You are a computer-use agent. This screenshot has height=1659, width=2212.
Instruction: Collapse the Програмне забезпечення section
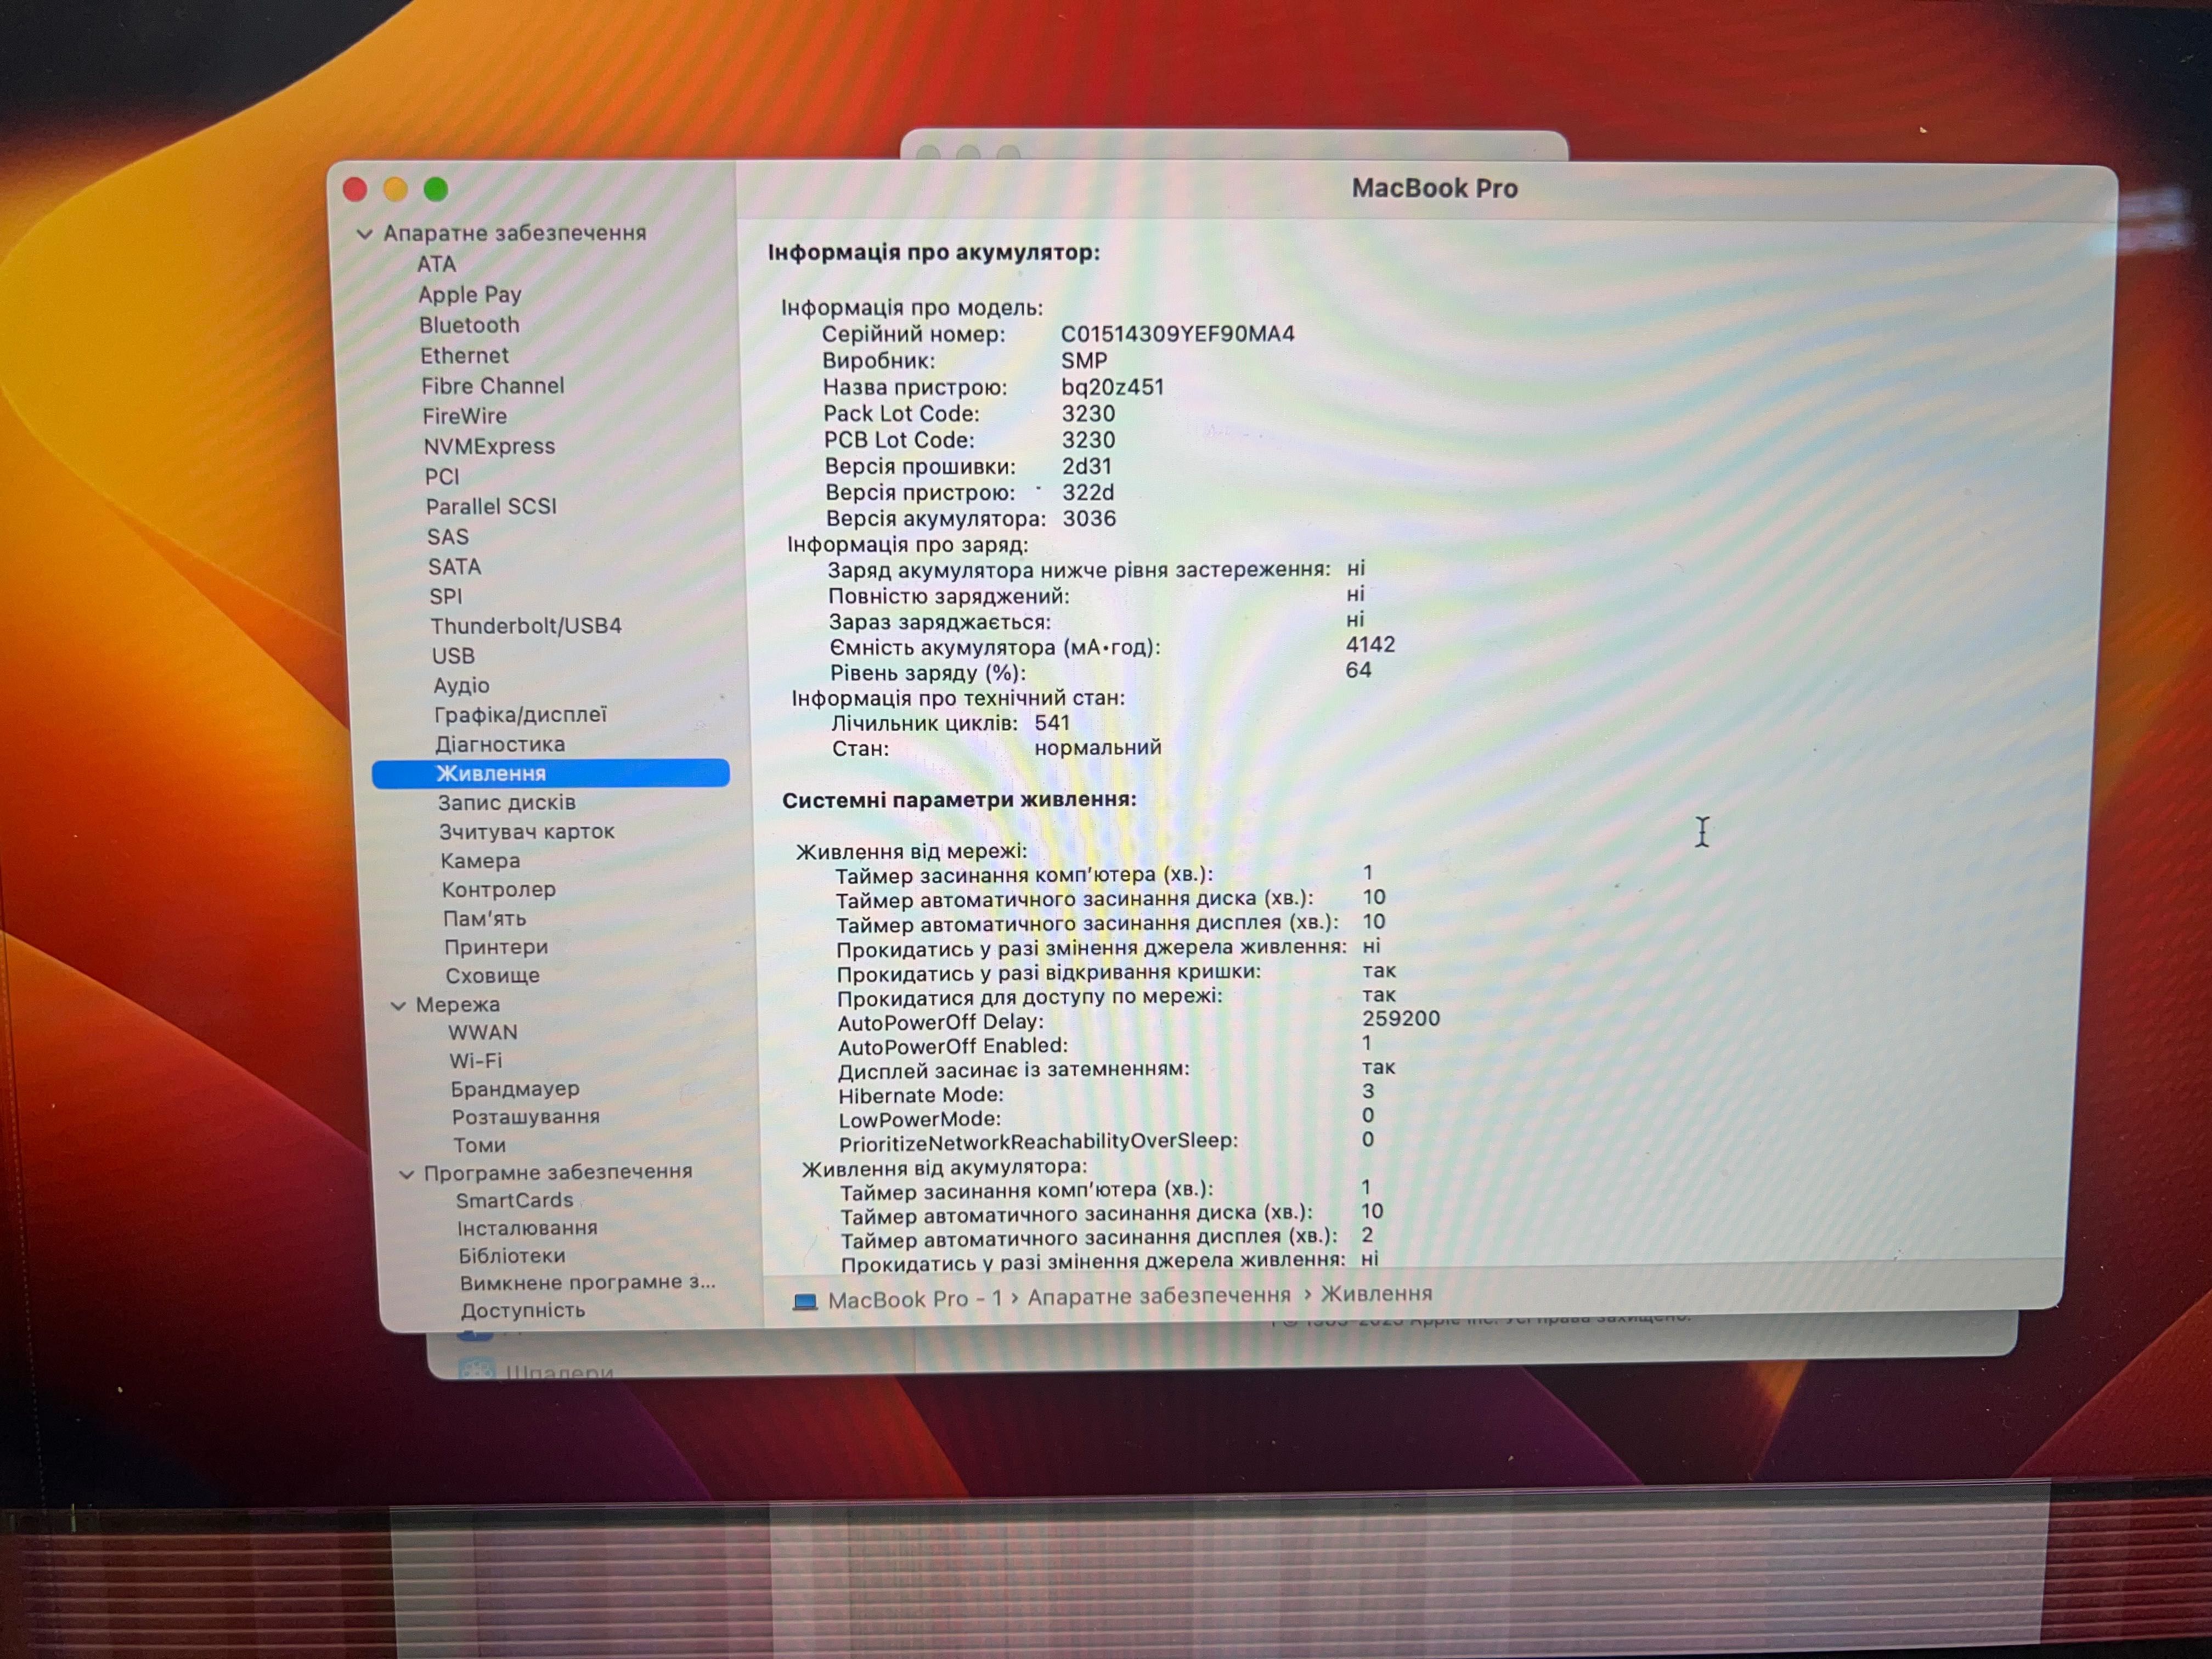406,1174
